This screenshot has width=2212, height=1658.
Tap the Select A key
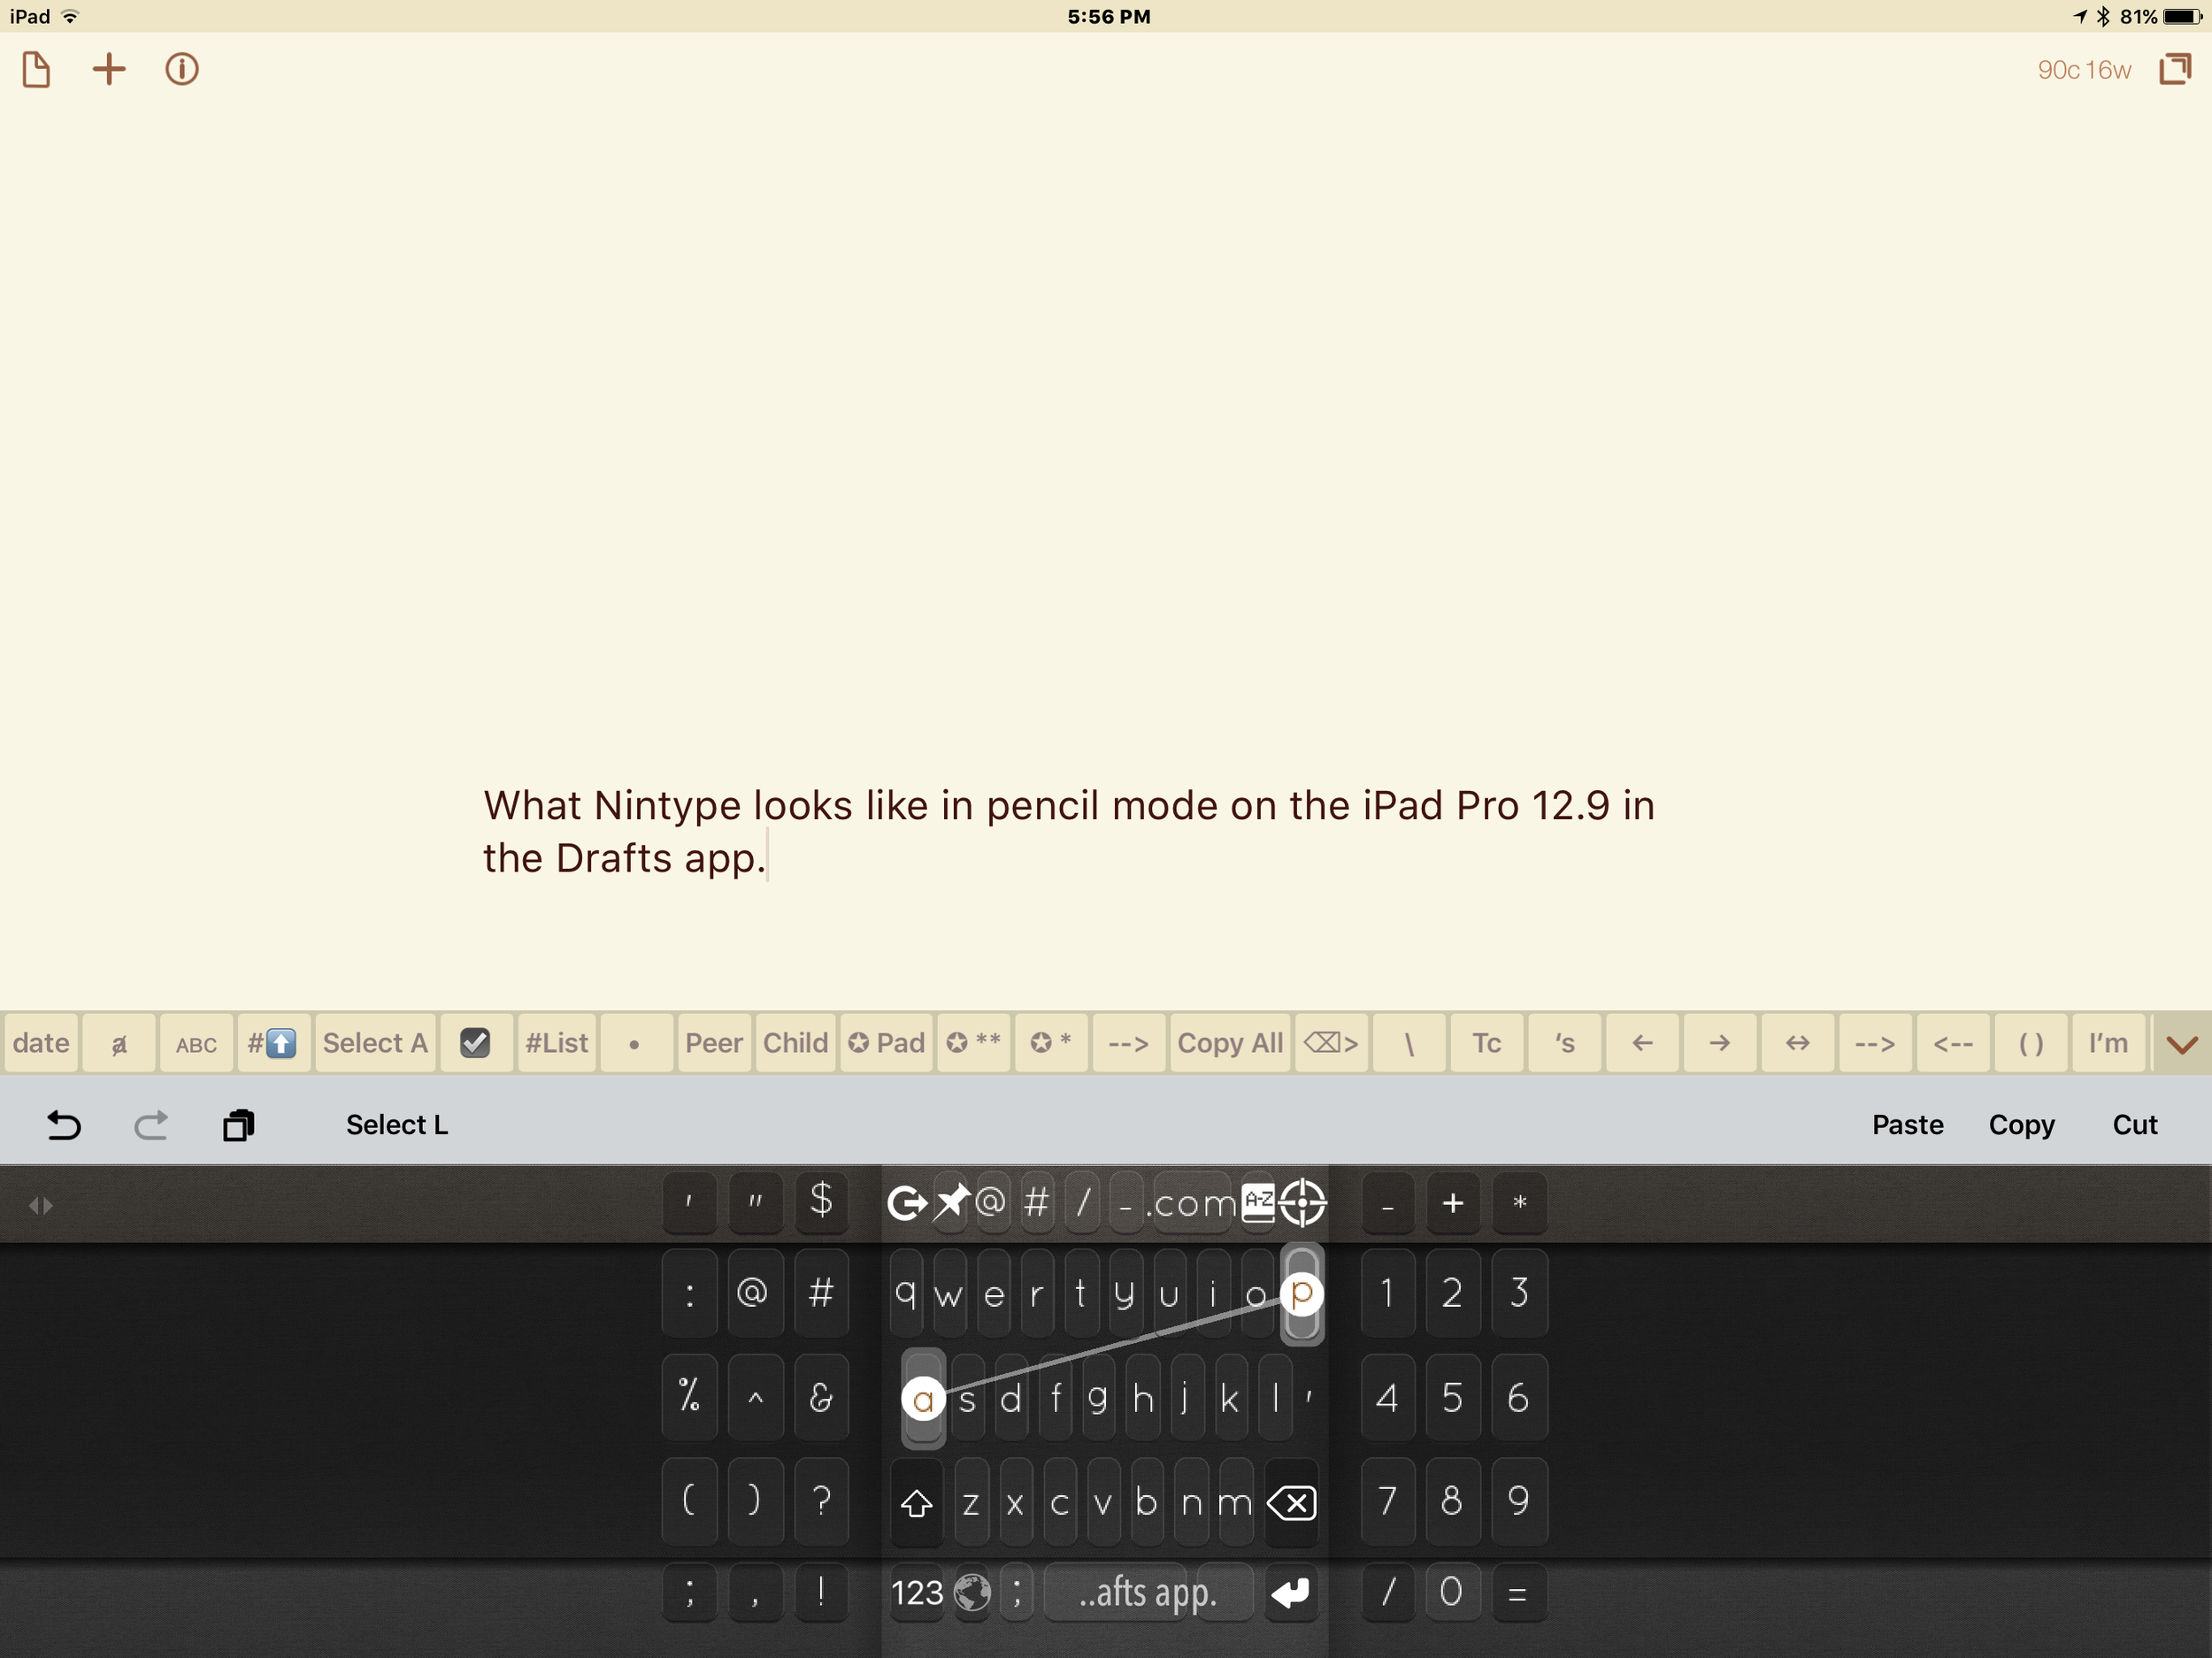point(375,1043)
